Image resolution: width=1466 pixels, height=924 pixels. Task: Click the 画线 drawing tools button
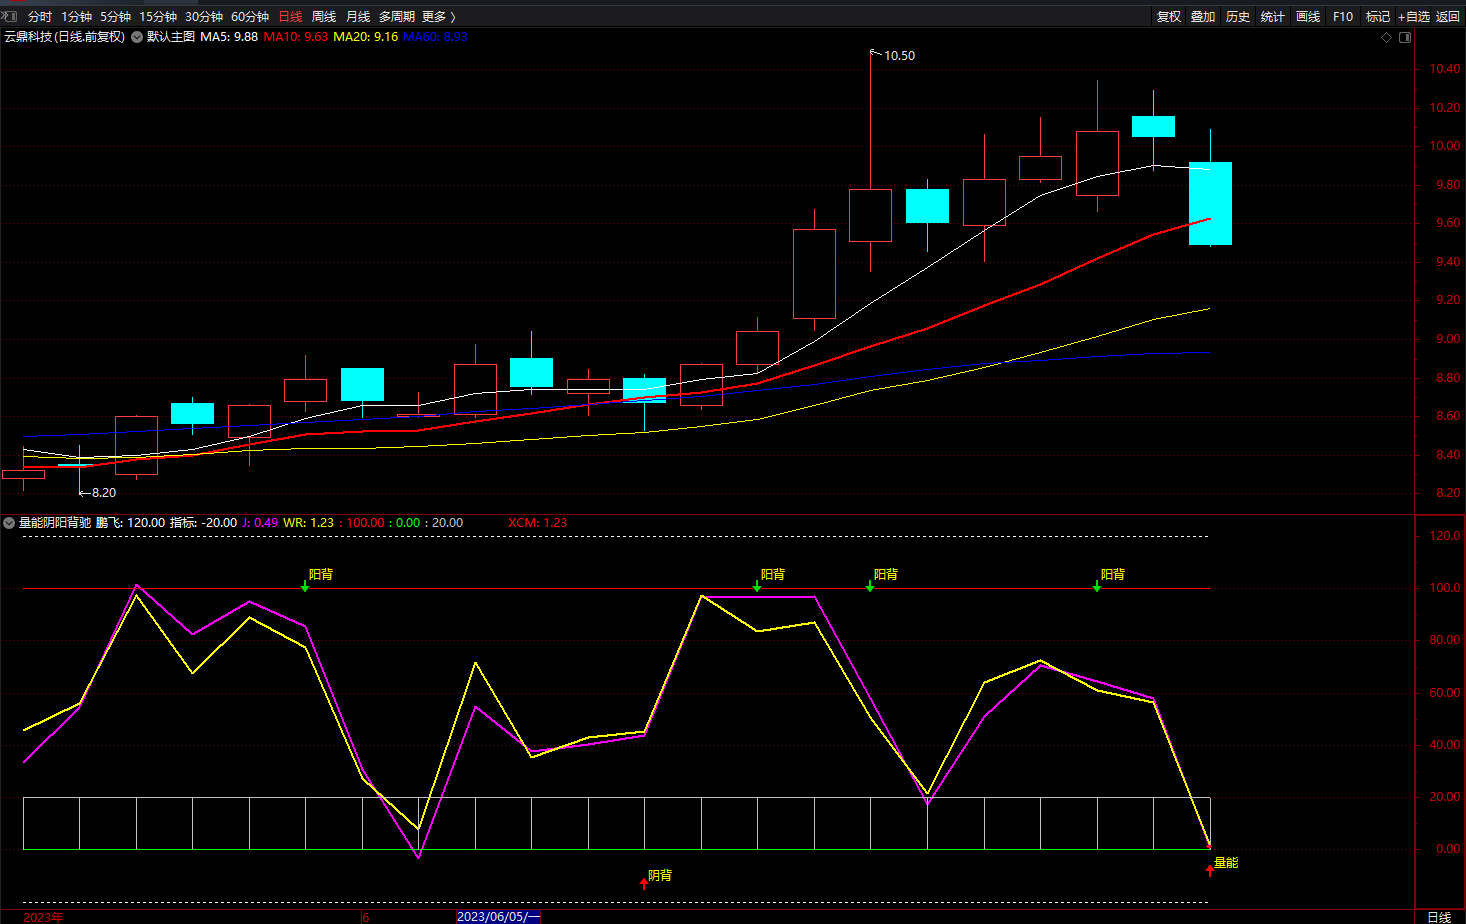[x=1308, y=17]
